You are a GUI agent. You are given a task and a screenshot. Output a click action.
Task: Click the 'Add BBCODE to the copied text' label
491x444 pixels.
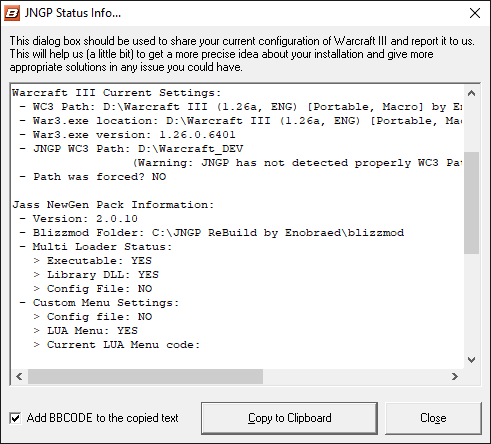point(103,418)
